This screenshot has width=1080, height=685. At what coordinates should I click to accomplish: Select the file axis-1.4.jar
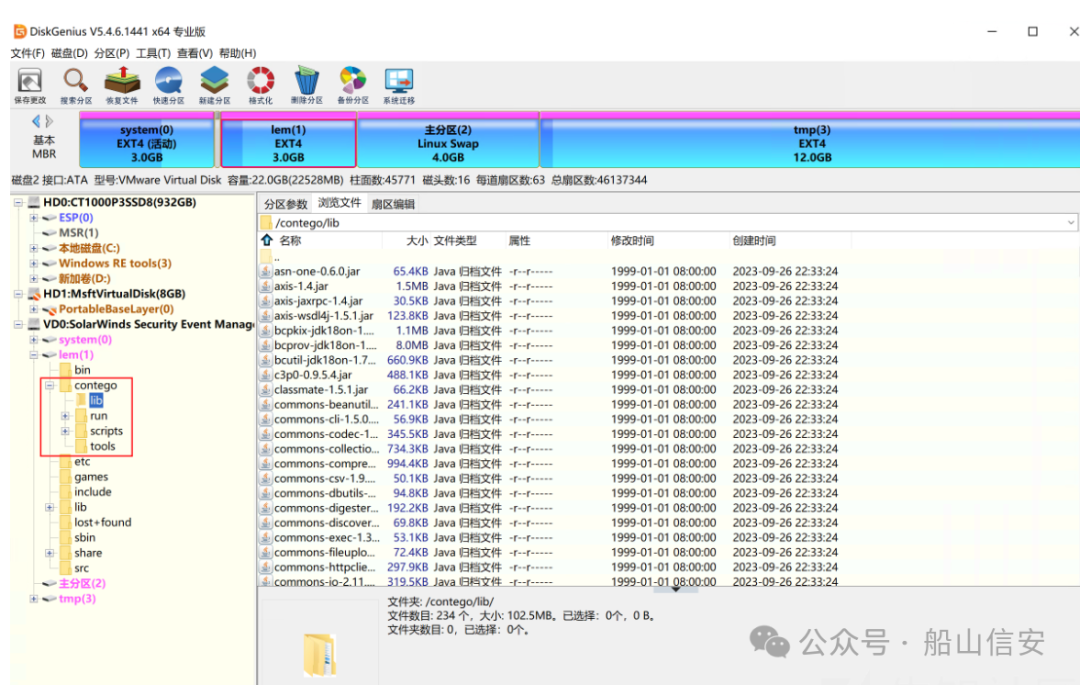click(x=301, y=286)
